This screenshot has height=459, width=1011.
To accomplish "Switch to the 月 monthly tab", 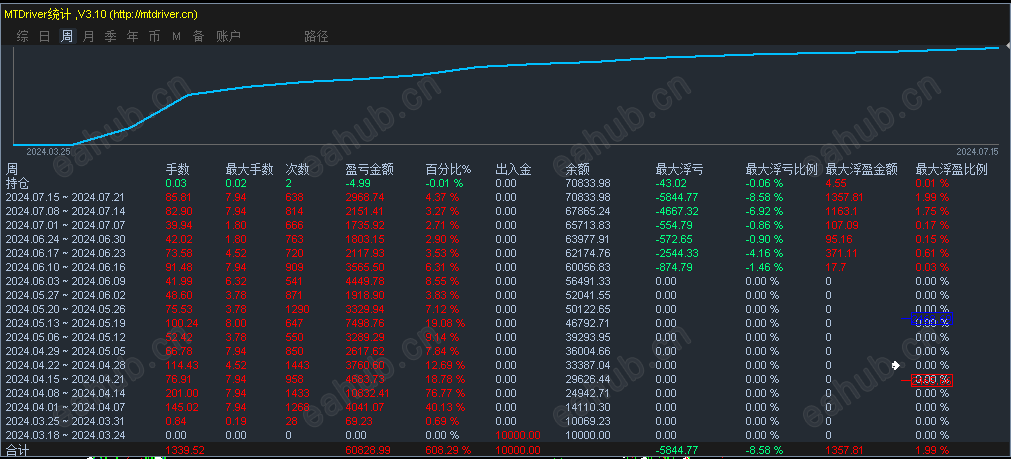I will 89,36.
